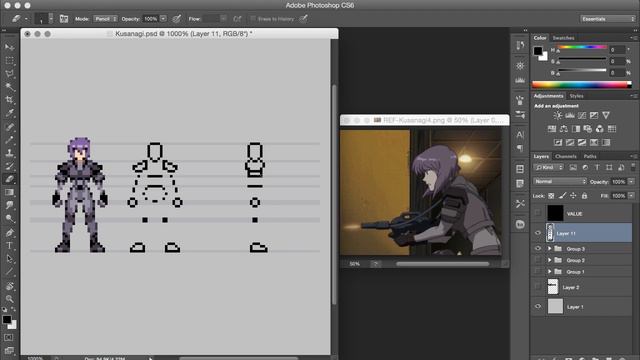Select the Path Selection tool
The image size is (640, 360).
point(9,259)
